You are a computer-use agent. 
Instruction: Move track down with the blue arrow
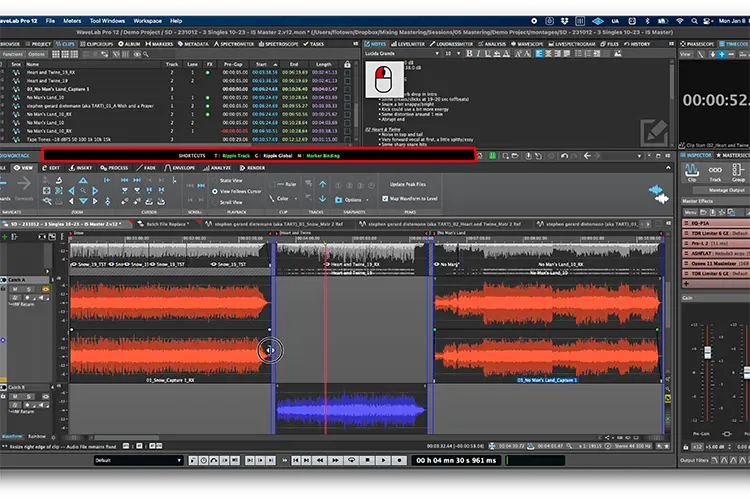click(323, 199)
